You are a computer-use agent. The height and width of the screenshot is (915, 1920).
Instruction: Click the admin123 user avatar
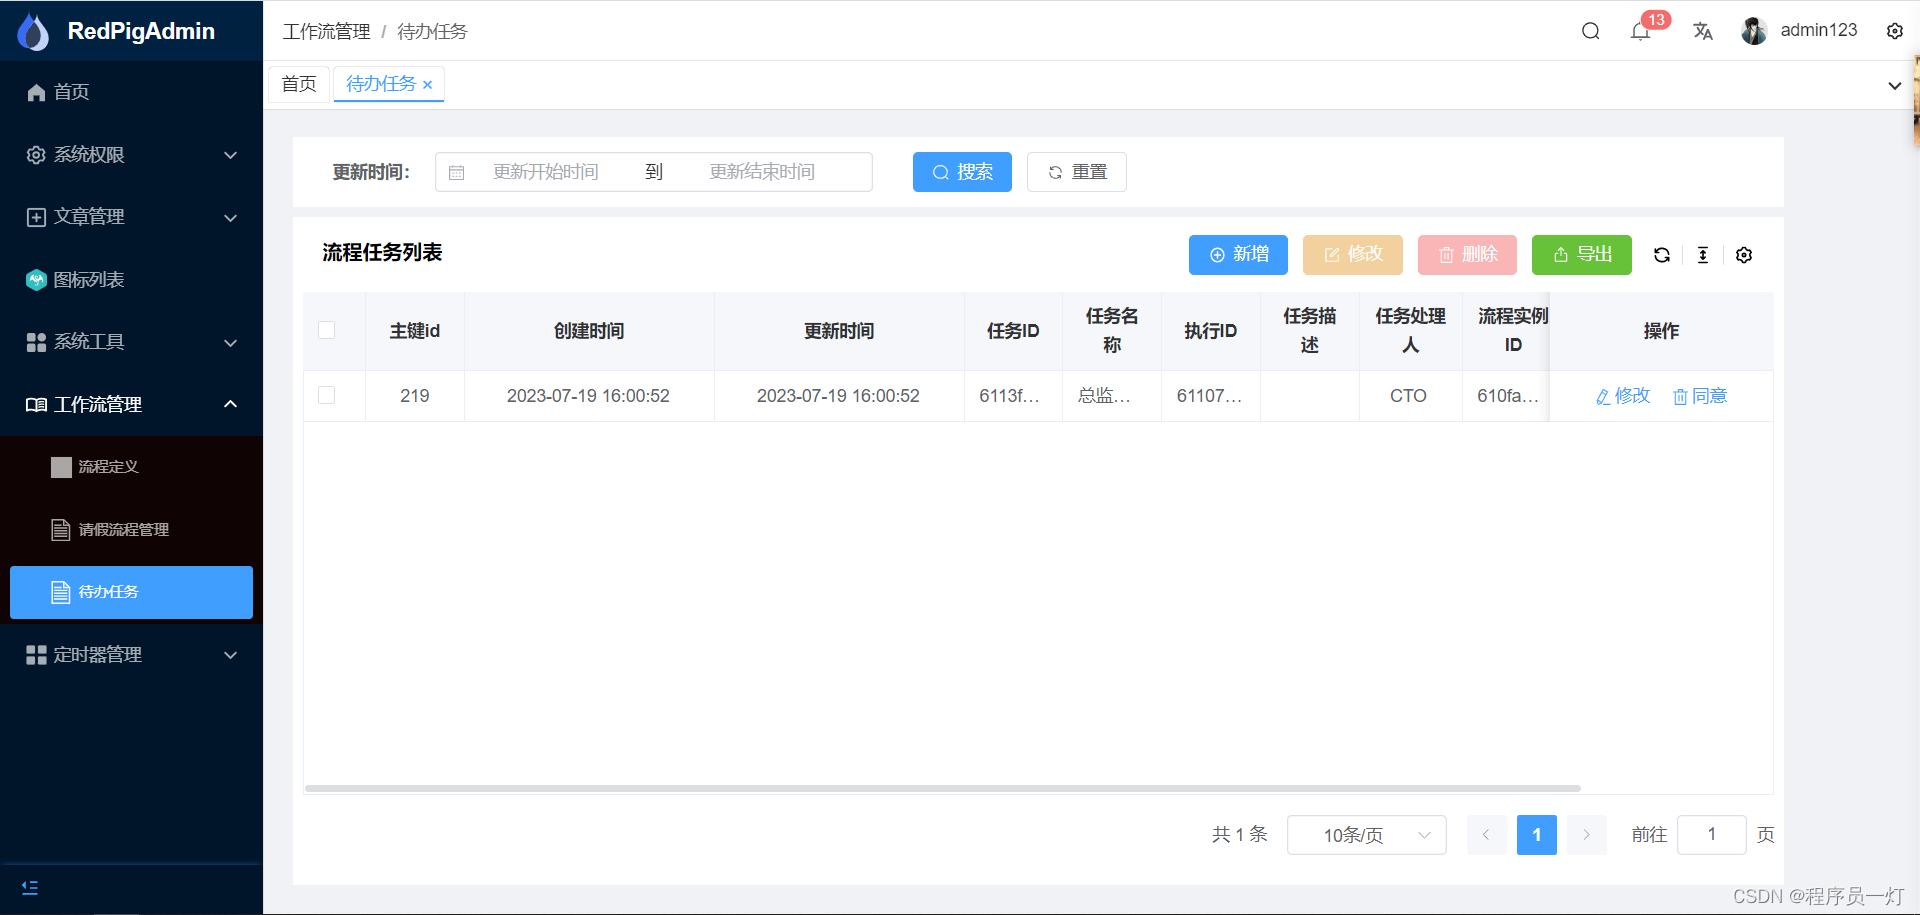point(1754,31)
